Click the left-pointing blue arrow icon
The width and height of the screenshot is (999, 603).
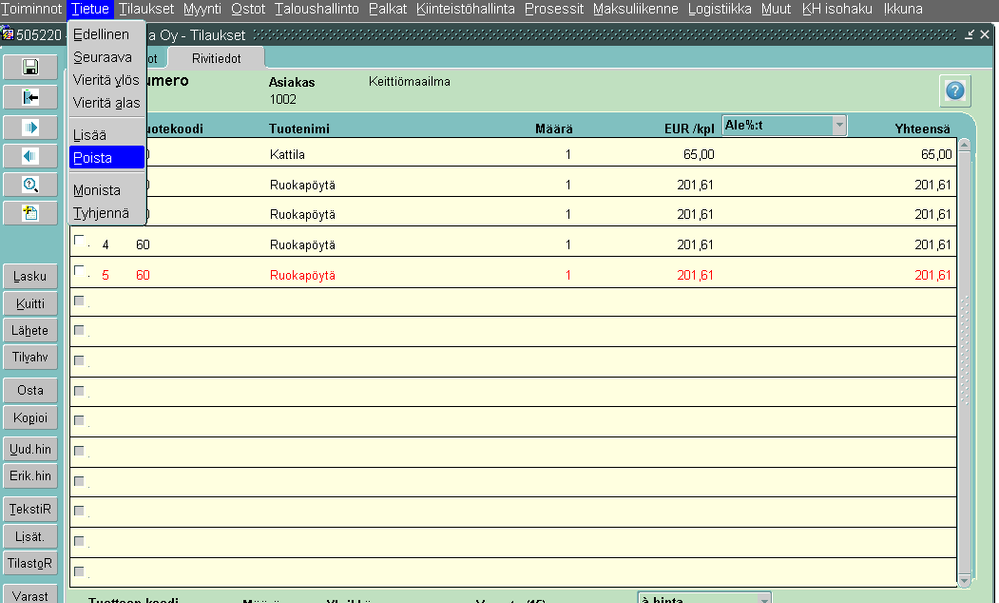pos(30,156)
